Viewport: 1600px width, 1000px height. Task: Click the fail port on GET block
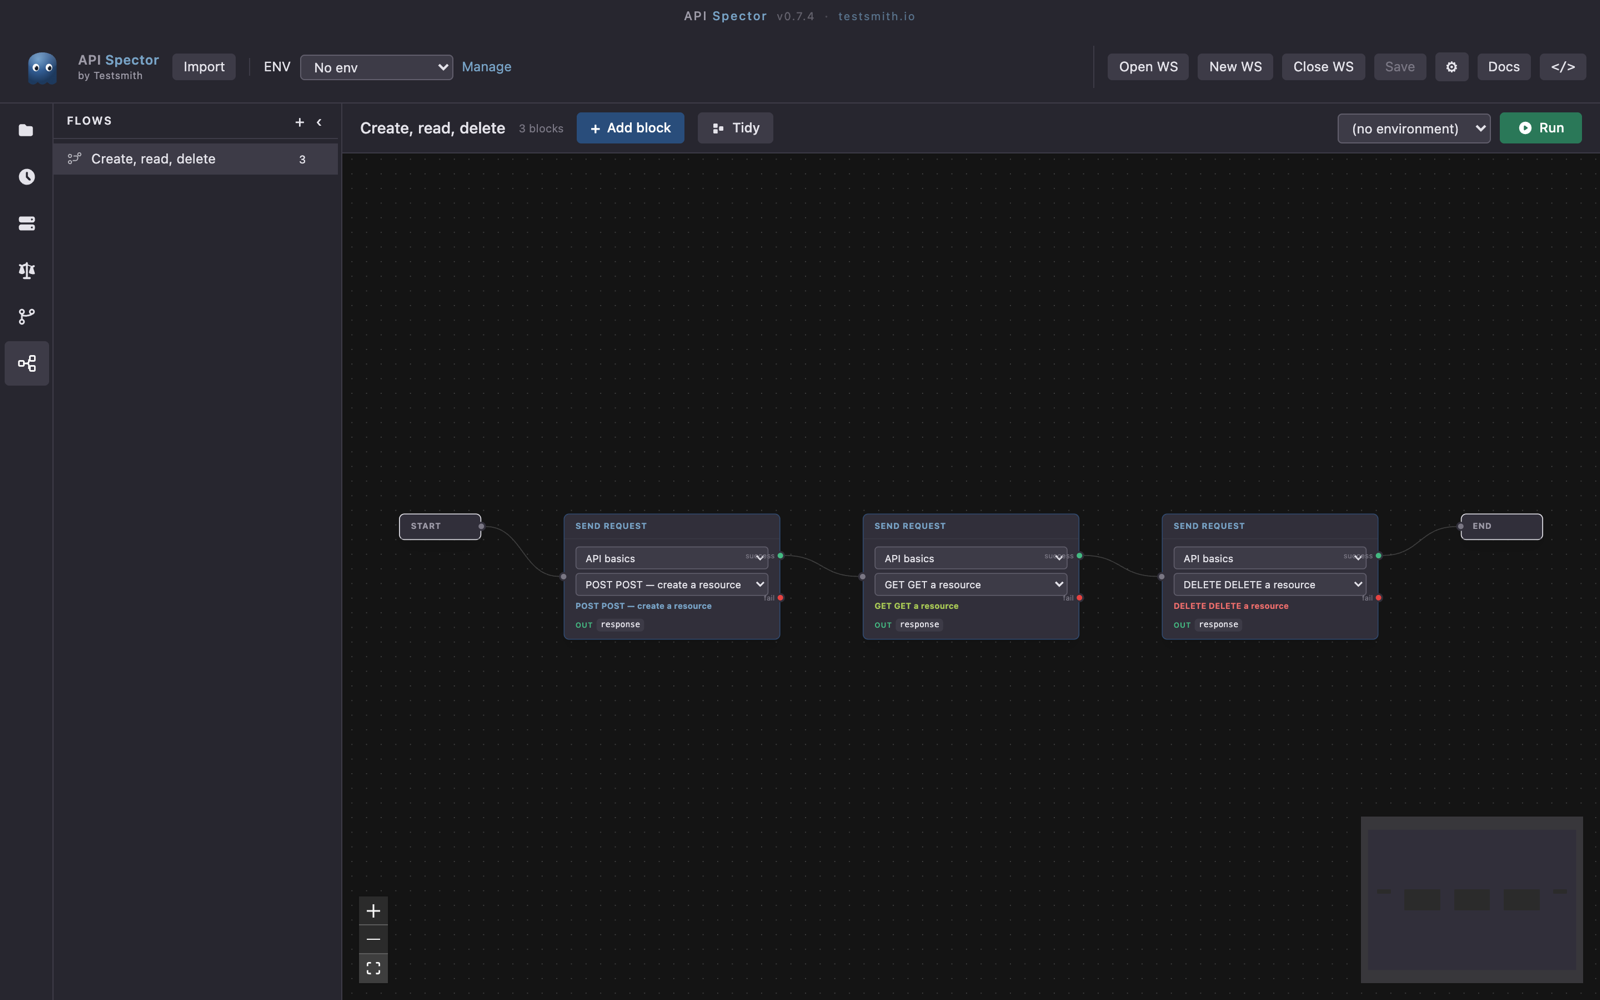tap(1079, 598)
